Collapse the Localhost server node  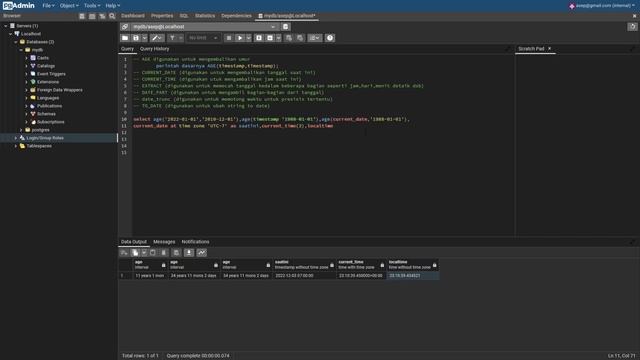[x=11, y=34]
